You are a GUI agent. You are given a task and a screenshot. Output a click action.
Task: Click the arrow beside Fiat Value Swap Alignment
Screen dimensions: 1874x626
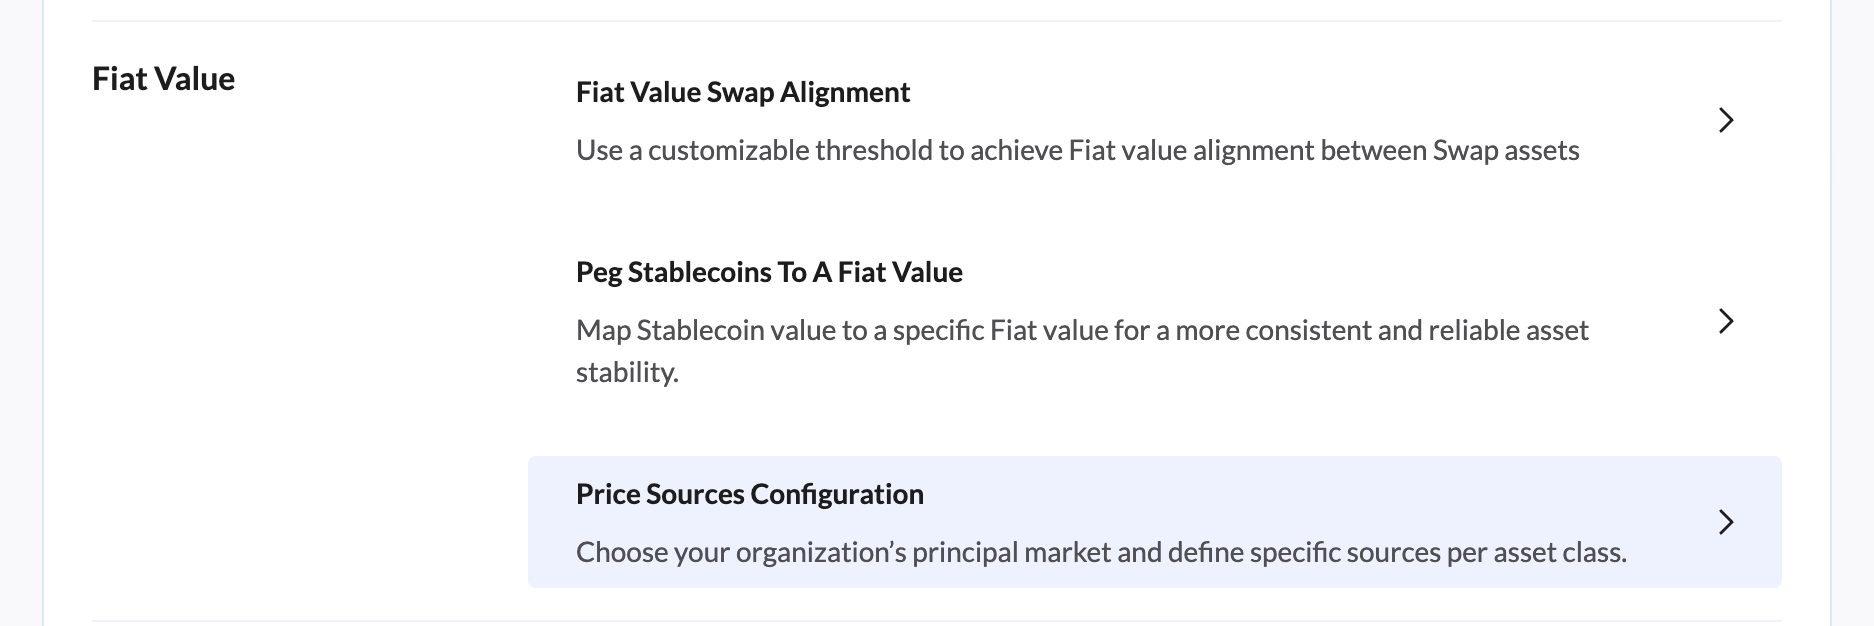pyautogui.click(x=1725, y=120)
